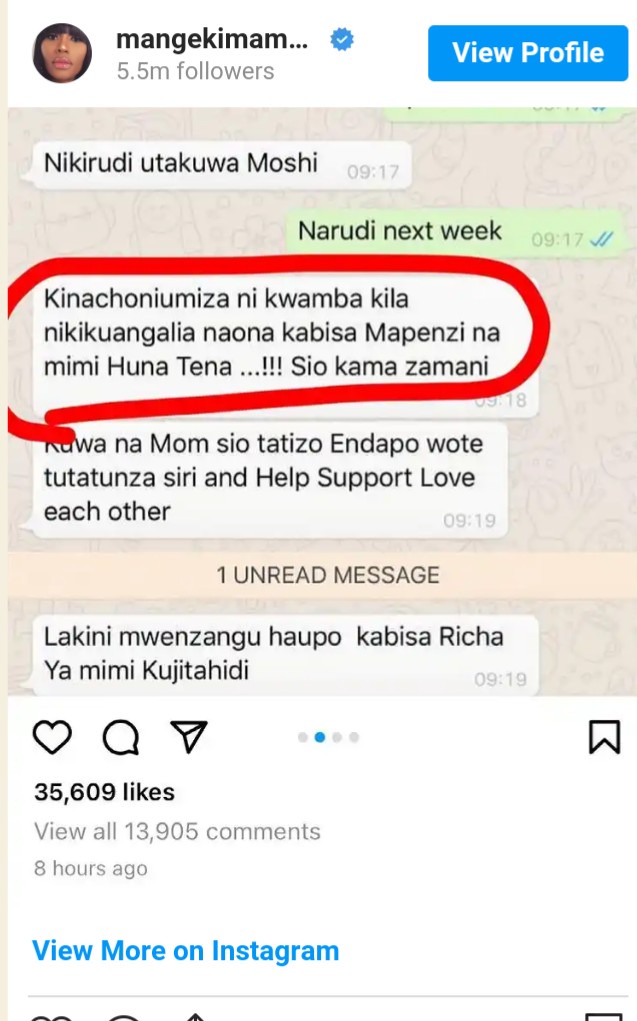This screenshot has height=1021, width=637.
Task: Click the View Profile button
Action: [528, 53]
